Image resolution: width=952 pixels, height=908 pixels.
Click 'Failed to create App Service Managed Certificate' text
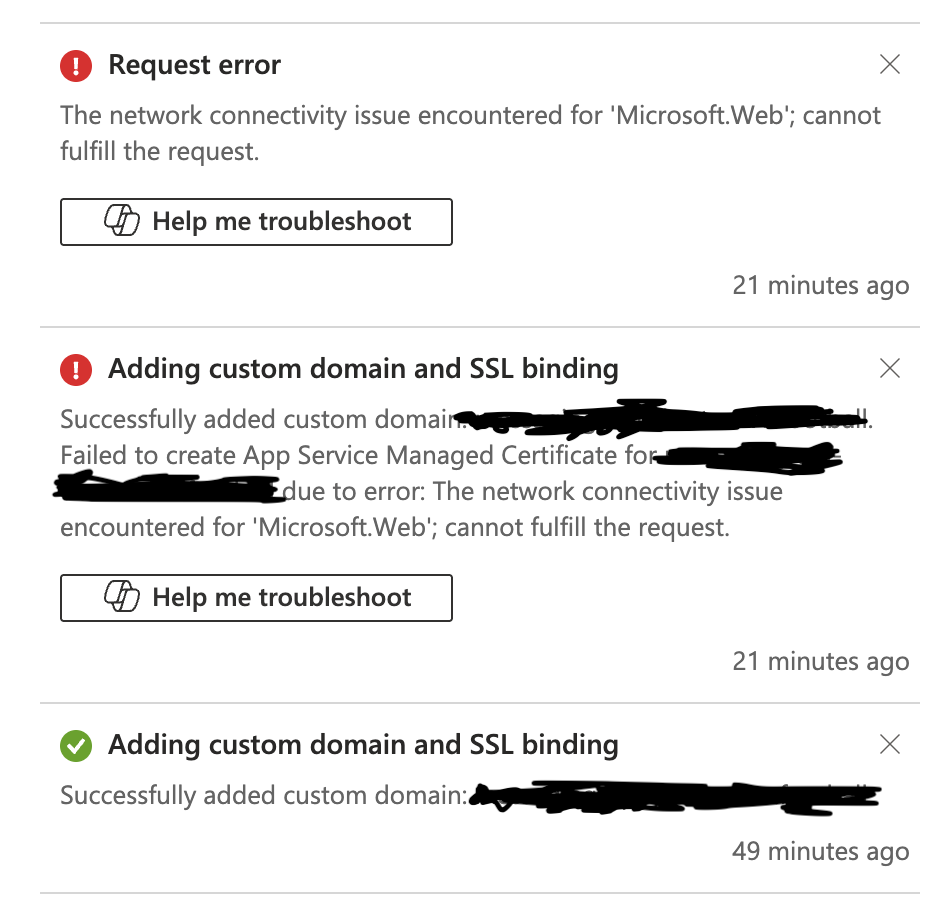coord(338,455)
